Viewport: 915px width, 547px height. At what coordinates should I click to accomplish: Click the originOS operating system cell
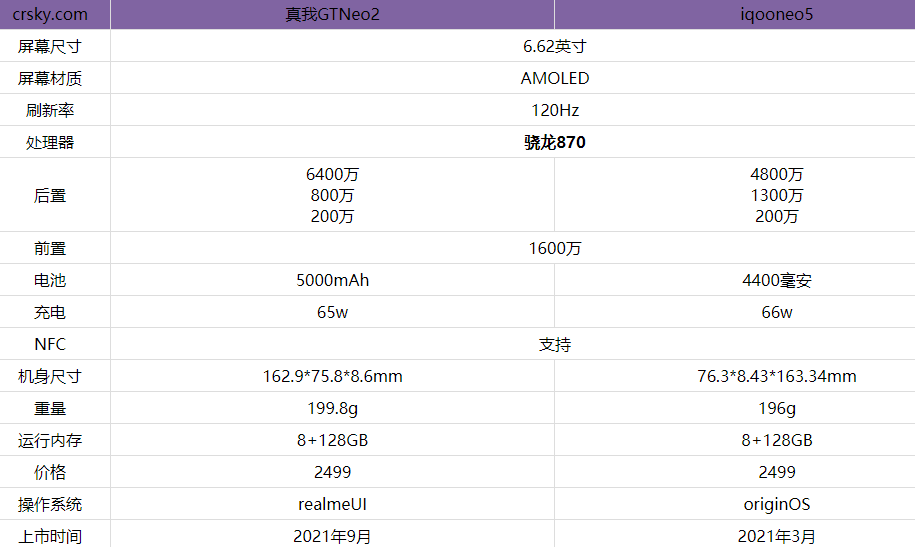tap(776, 504)
